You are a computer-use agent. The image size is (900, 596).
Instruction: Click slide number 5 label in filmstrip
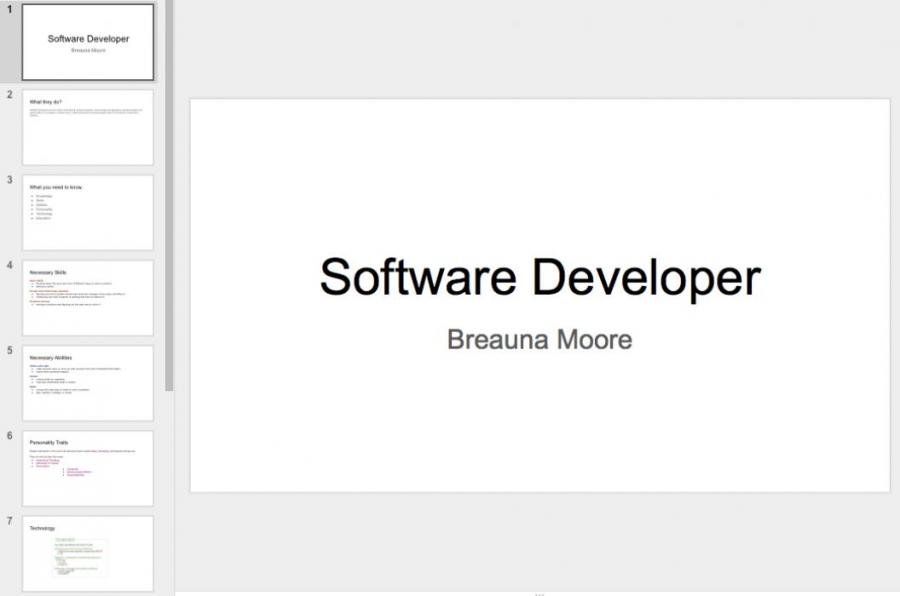[9, 351]
